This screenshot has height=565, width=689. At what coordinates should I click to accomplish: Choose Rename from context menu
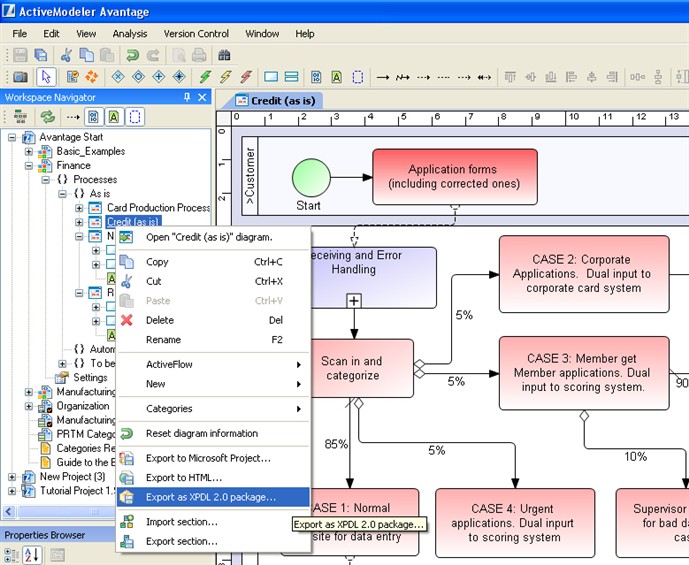[214, 340]
